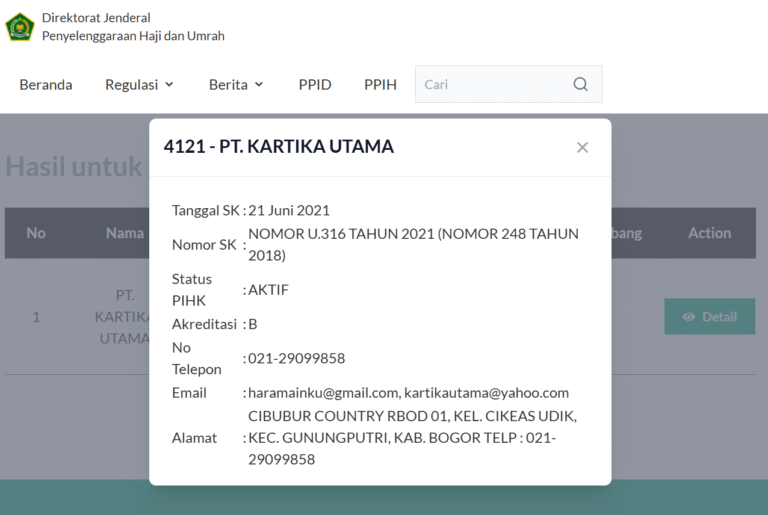
Task: Click the eye icon on the Detail button
Action: tap(688, 317)
